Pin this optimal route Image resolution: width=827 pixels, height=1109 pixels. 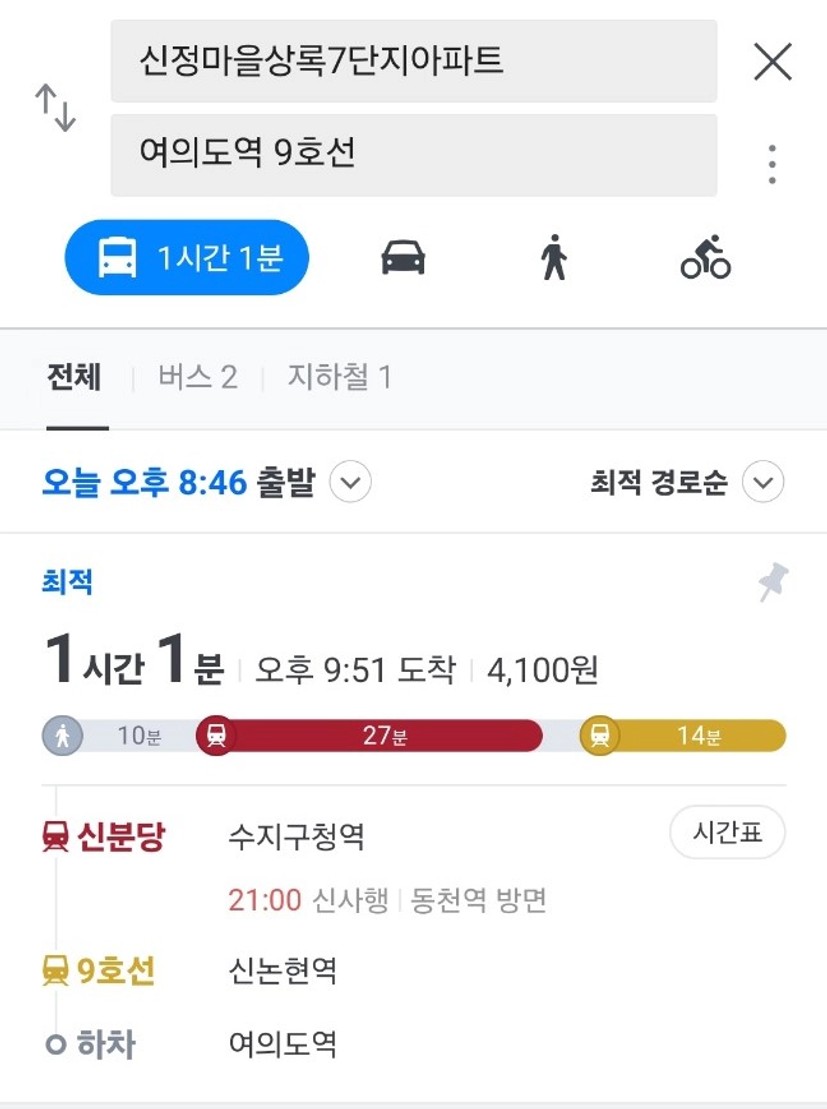pos(773,582)
